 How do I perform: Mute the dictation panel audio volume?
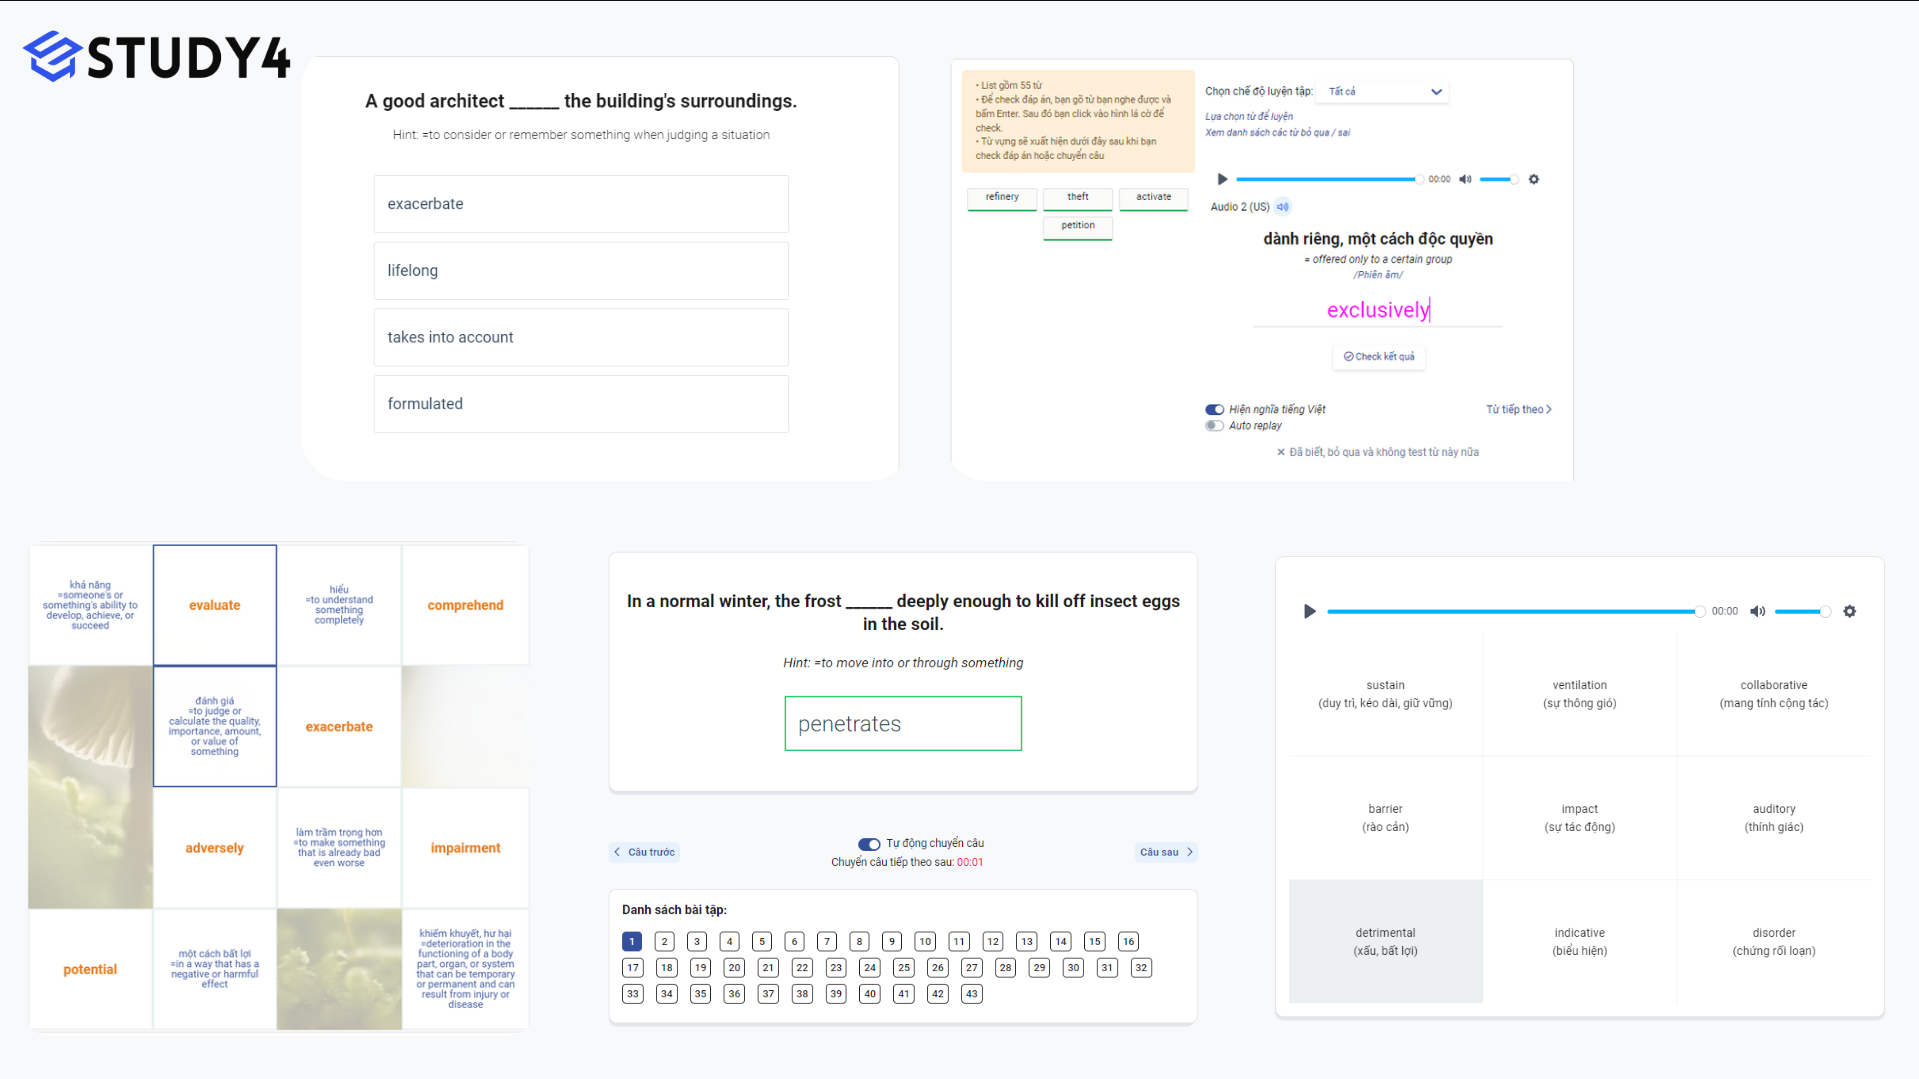click(x=1465, y=179)
